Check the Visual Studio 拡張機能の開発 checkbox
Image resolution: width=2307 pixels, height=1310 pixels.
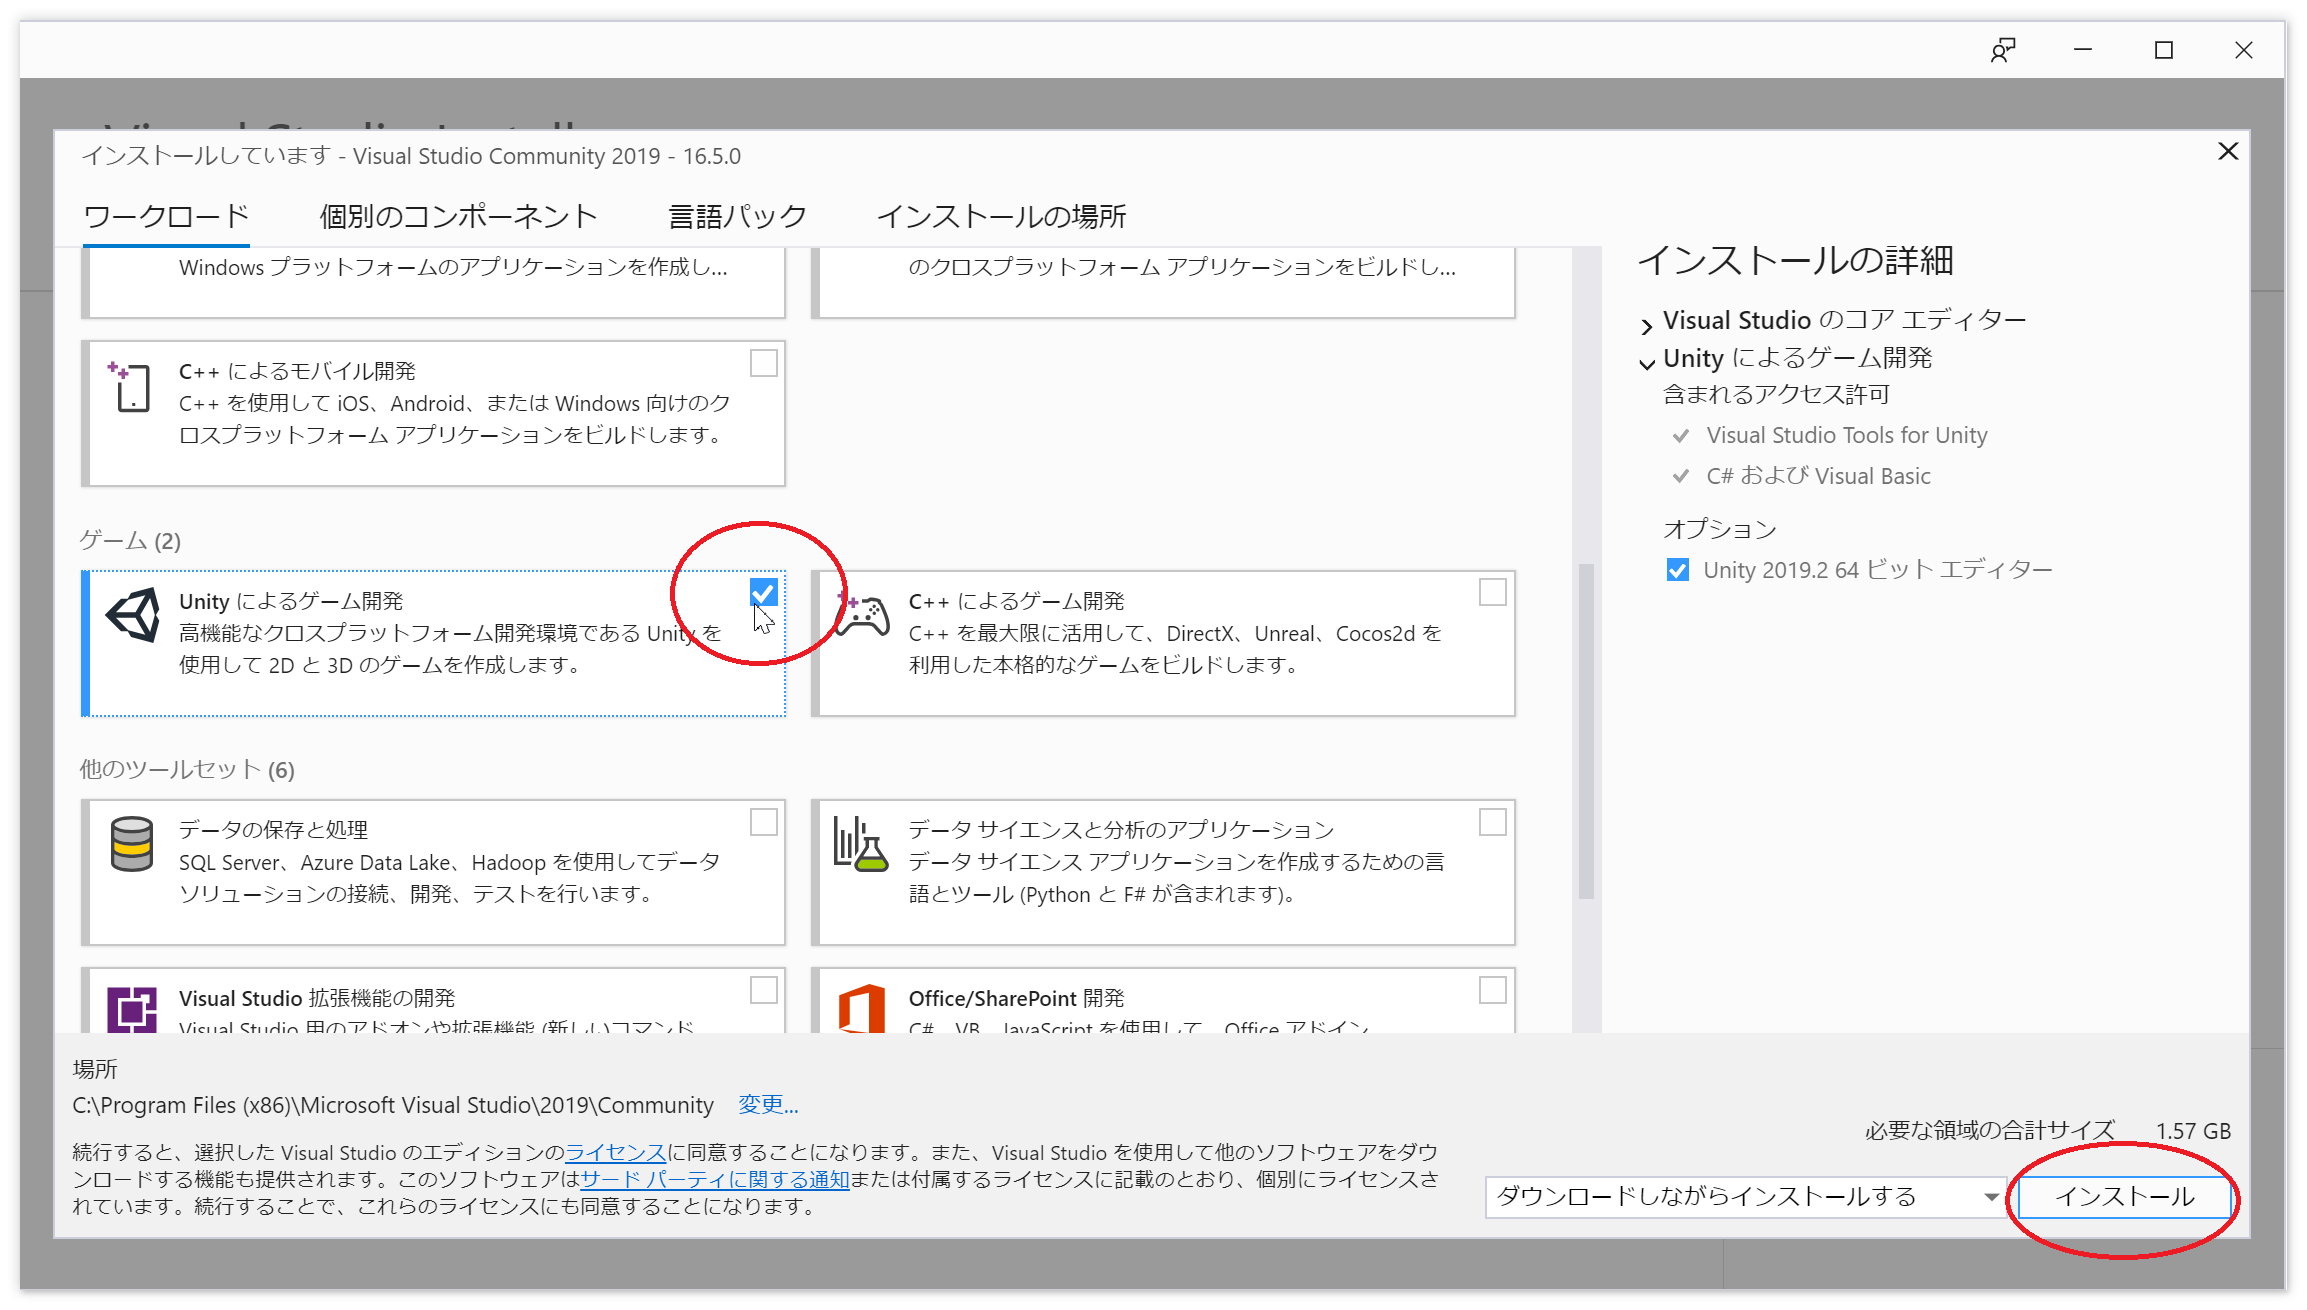coord(764,990)
